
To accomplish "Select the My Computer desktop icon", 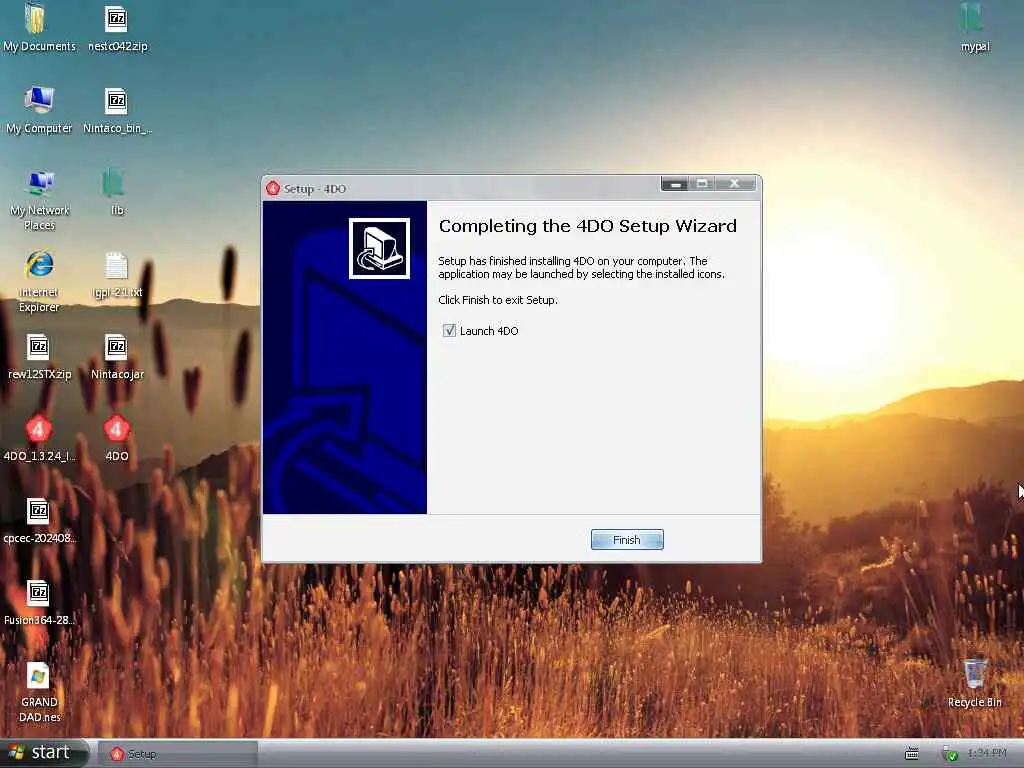I will (39, 110).
